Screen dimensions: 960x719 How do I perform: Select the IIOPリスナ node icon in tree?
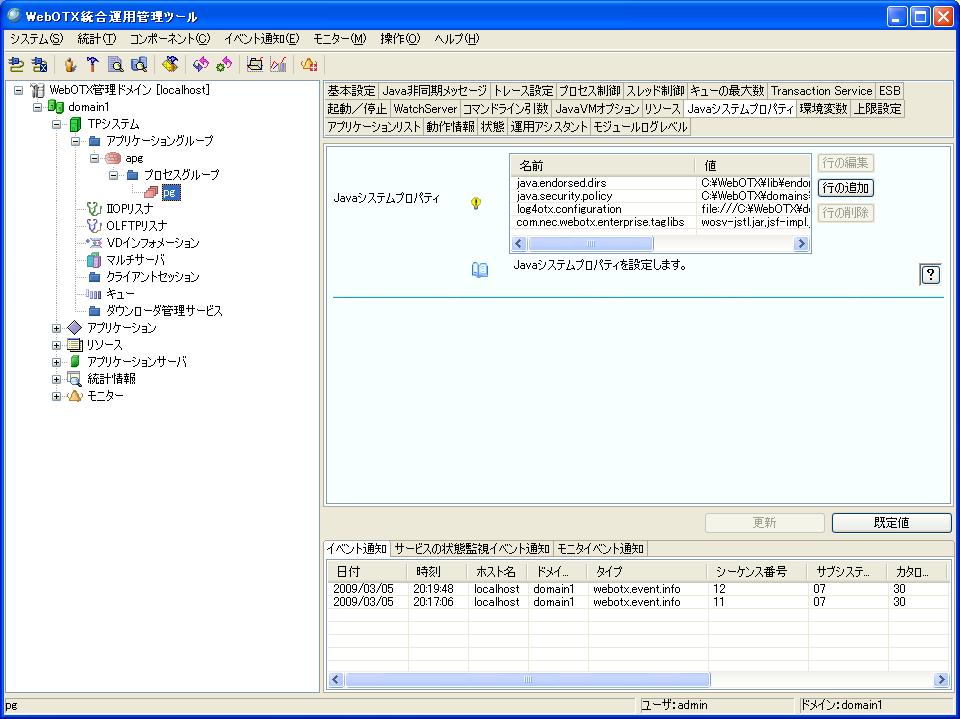point(94,208)
